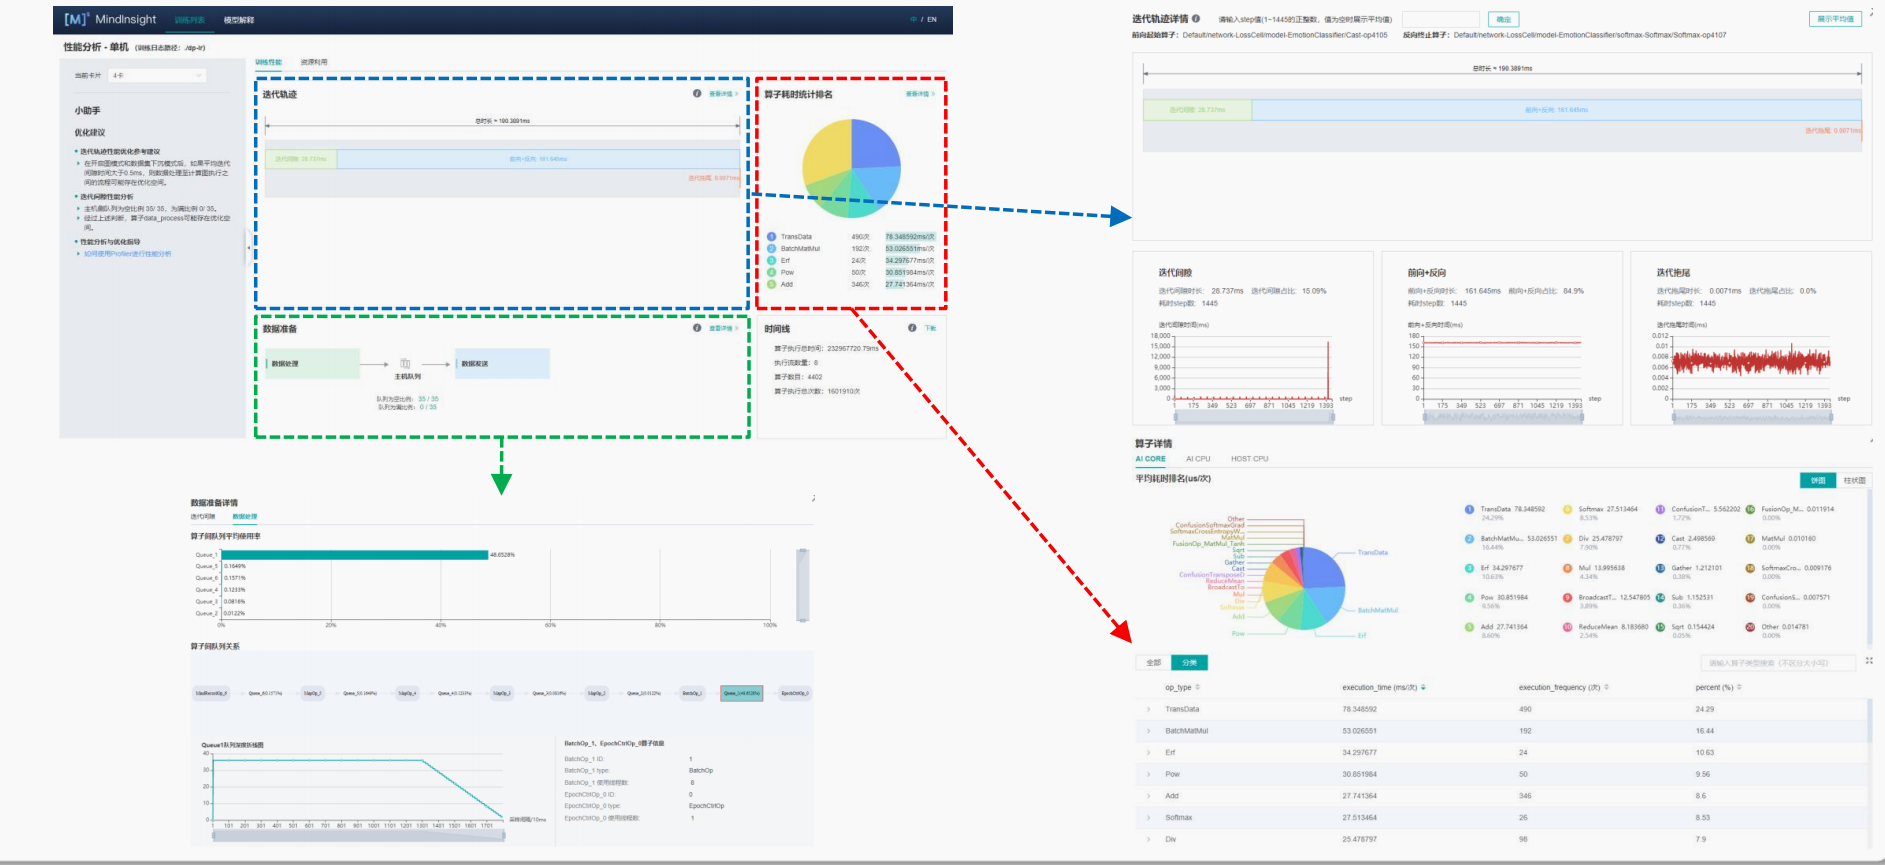Click info icon beside 迭代轨迹详情 title
The height and width of the screenshot is (865, 1885).
[x=1196, y=19]
